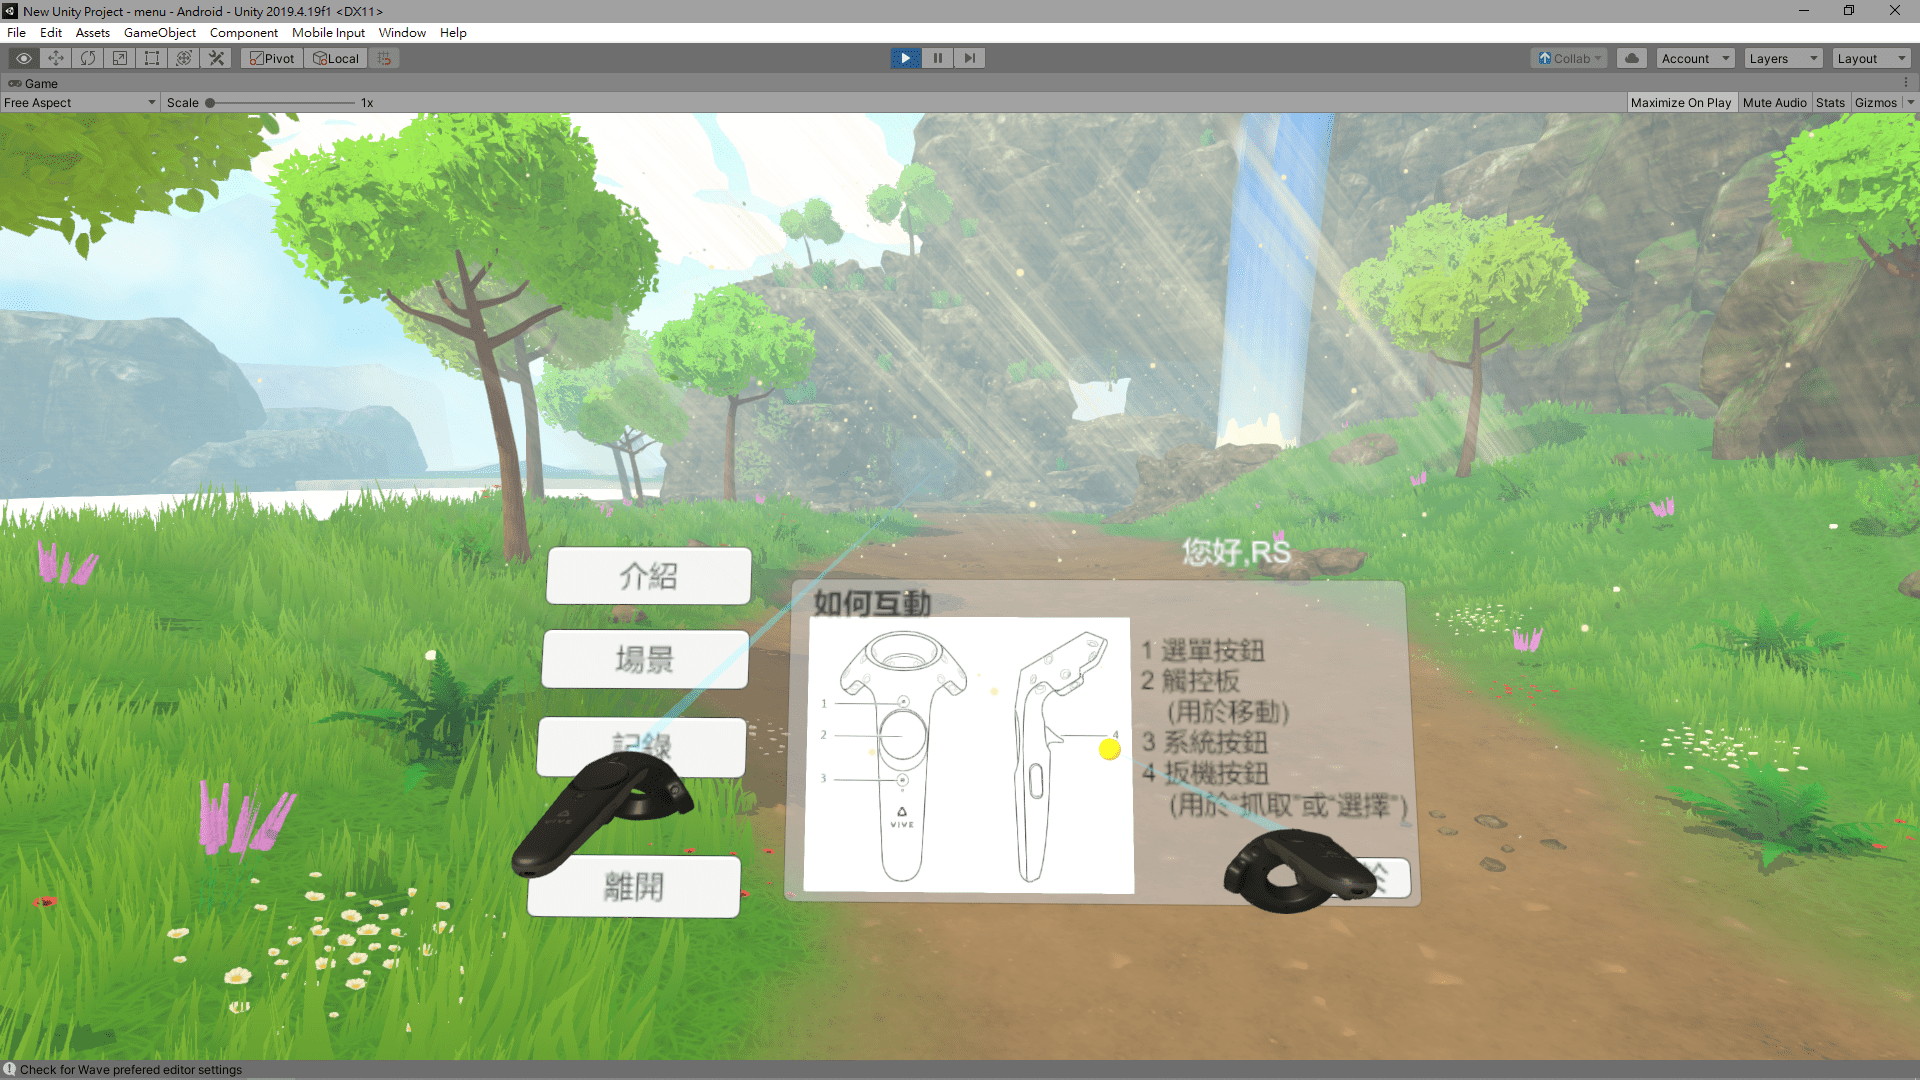Step forward one frame
1920x1080 pixels.
tap(969, 58)
